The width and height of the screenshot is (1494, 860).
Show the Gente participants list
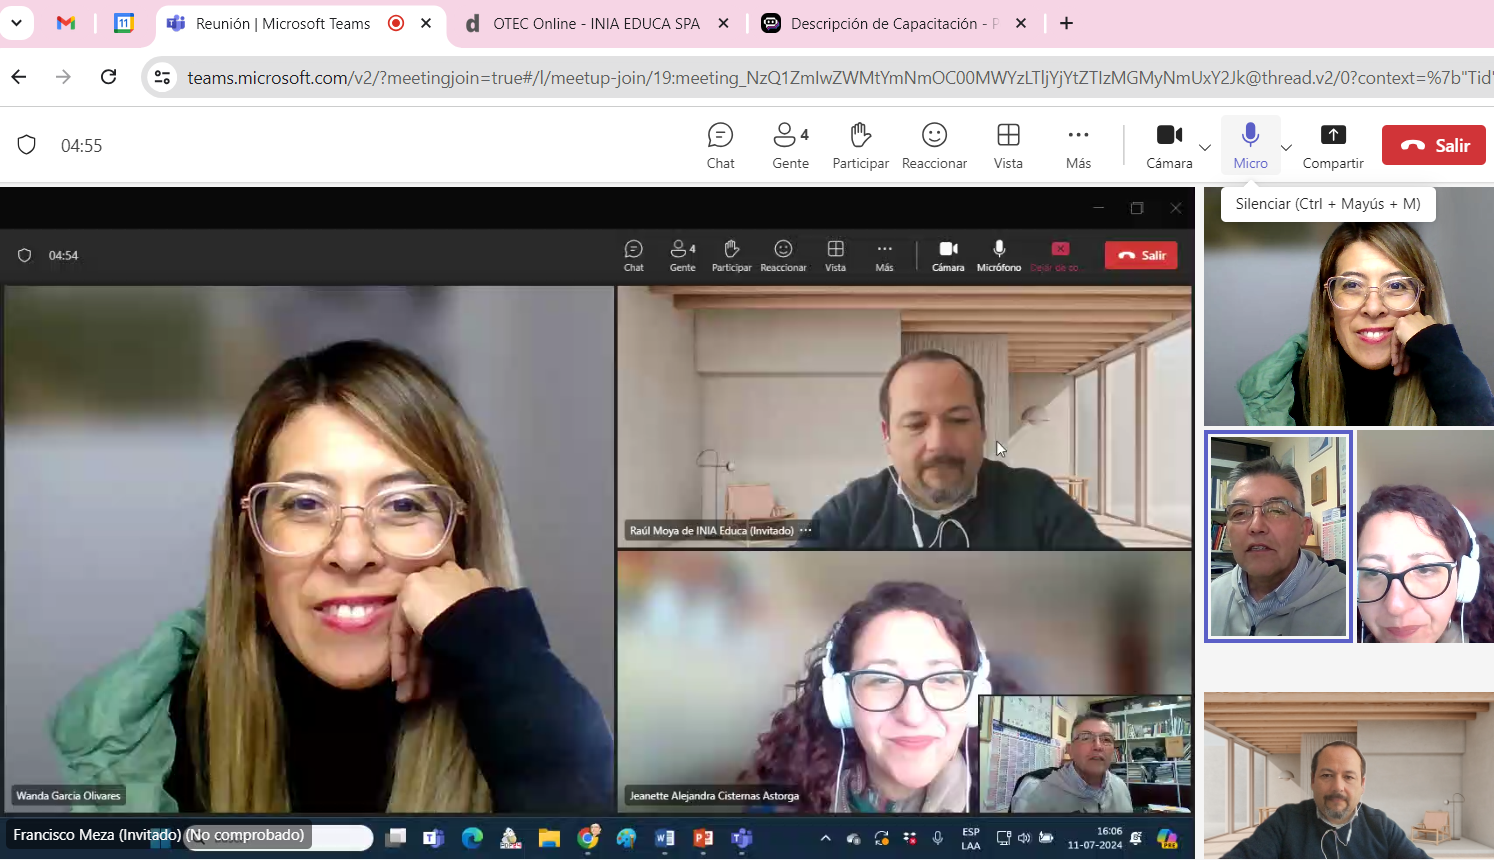(x=790, y=146)
